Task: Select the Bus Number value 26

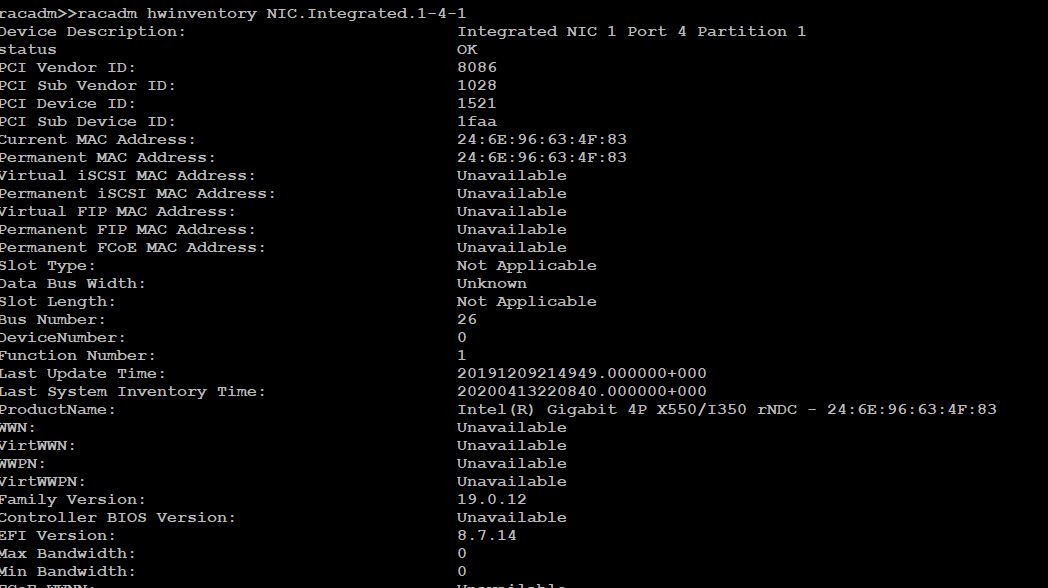Action: (x=467, y=320)
